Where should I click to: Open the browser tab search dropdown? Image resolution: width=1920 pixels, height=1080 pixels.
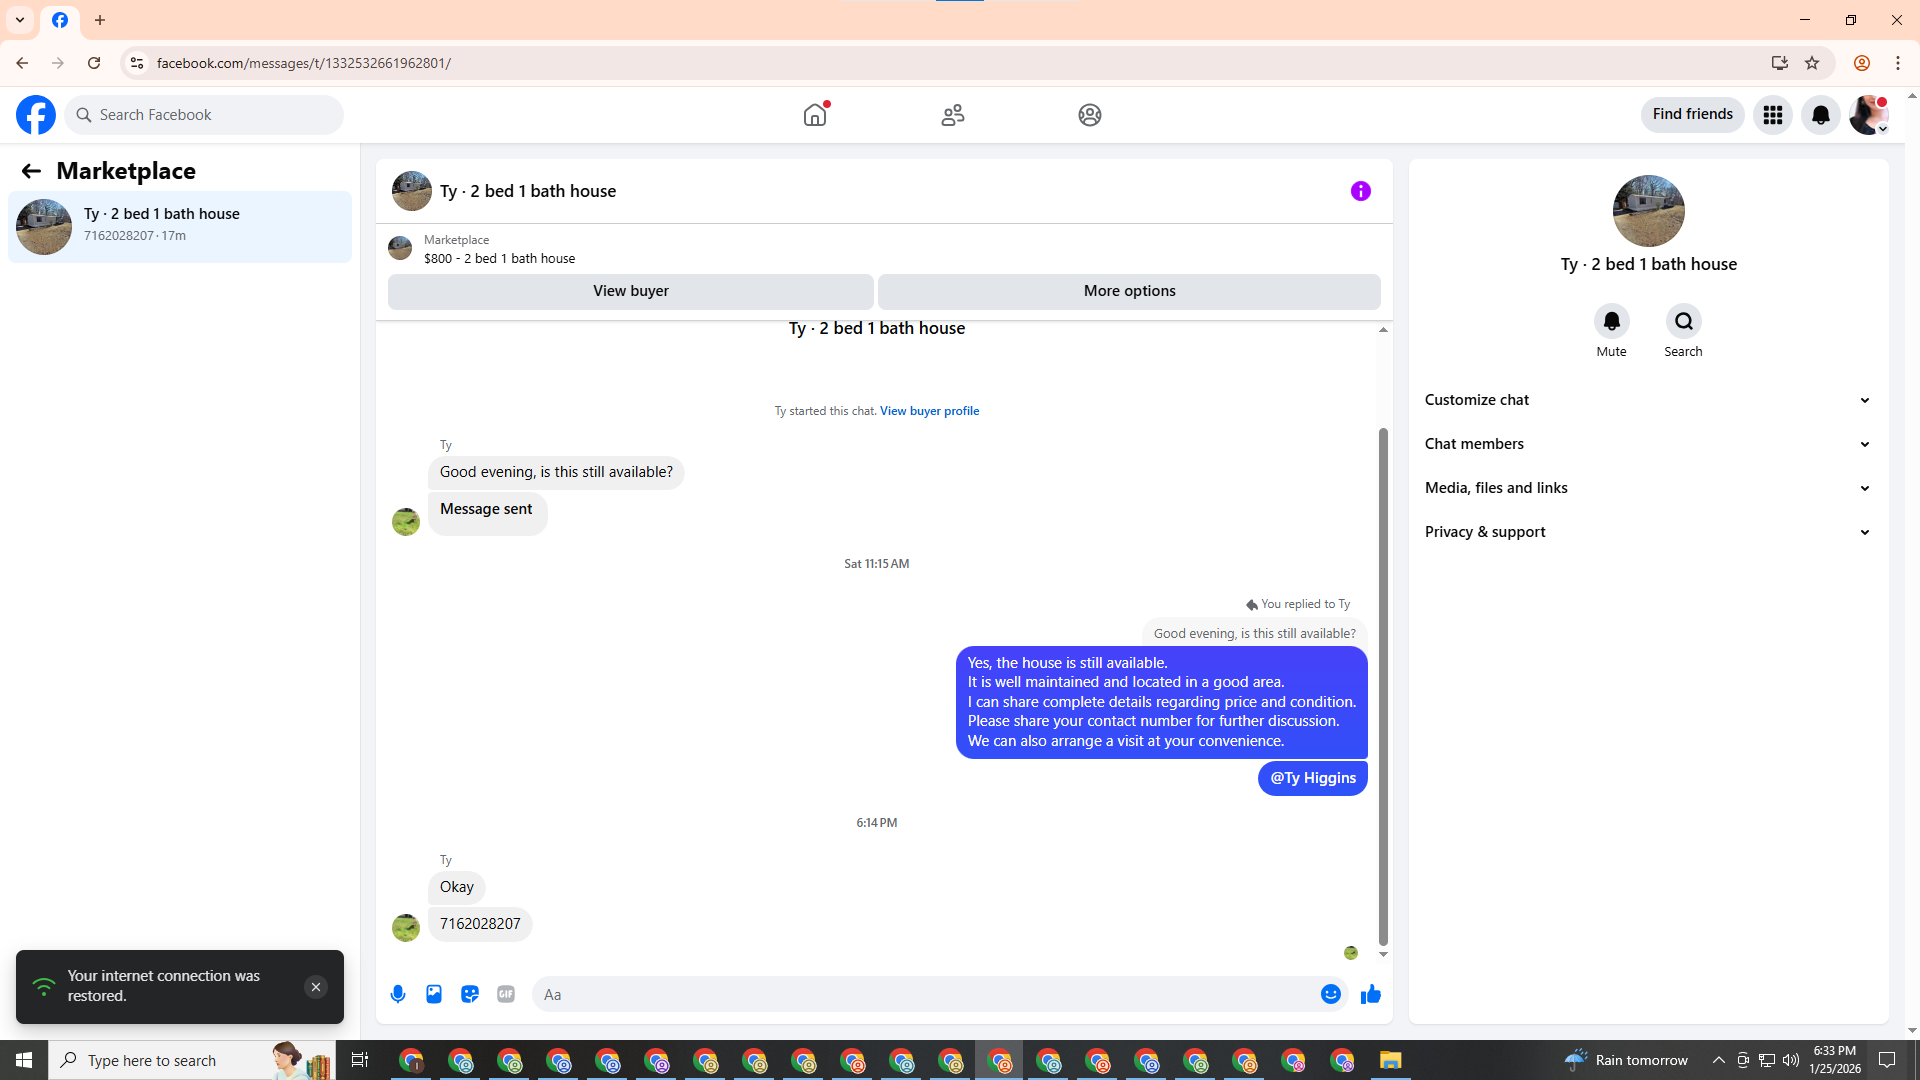pyautogui.click(x=20, y=20)
